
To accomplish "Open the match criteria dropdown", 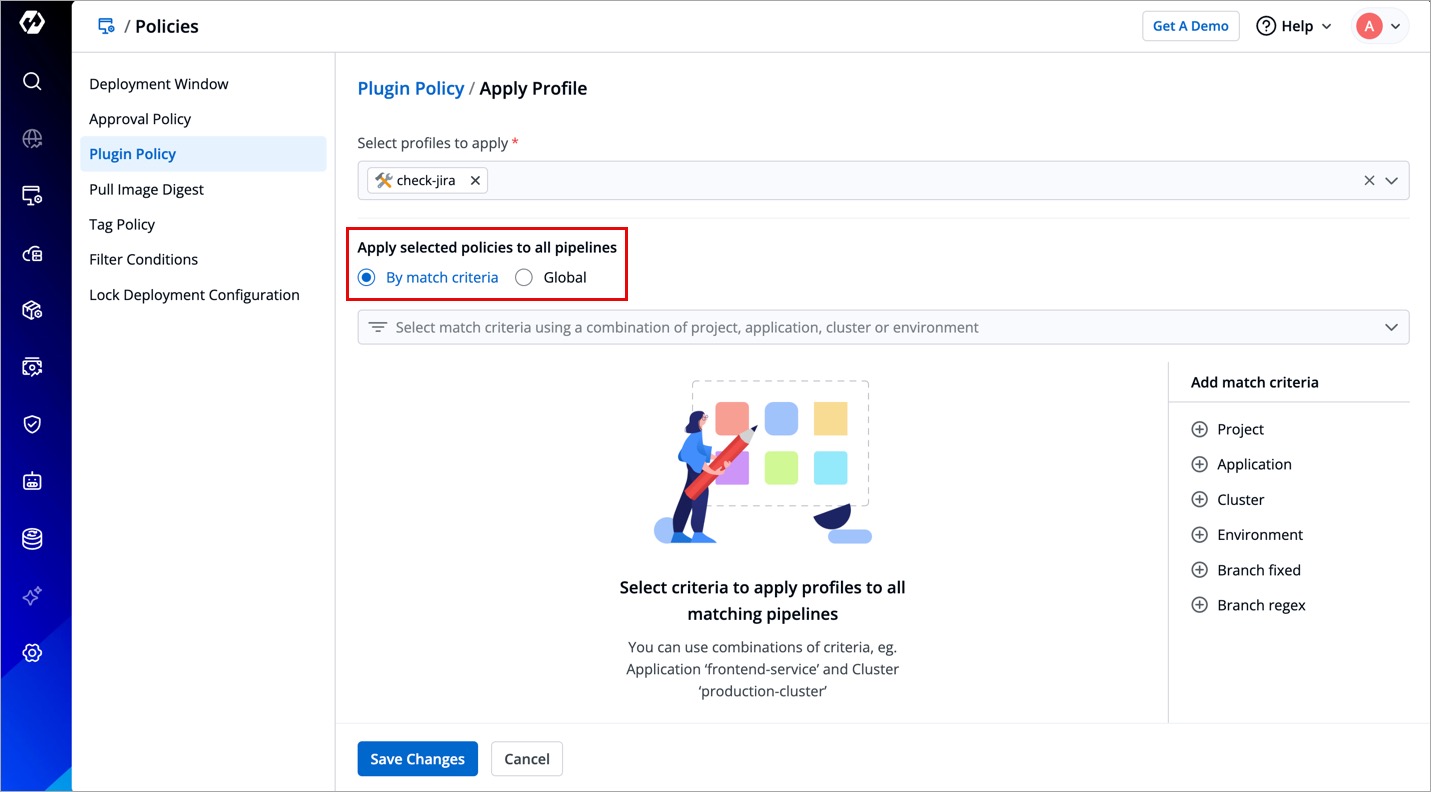I will coord(1390,328).
